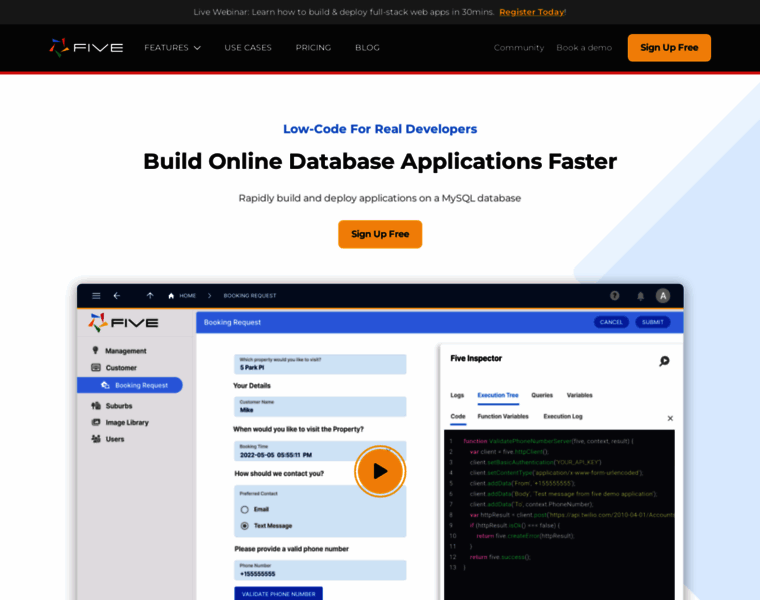Click Sign Up Free in the header
Screen dimensions: 760x600
coord(669,47)
